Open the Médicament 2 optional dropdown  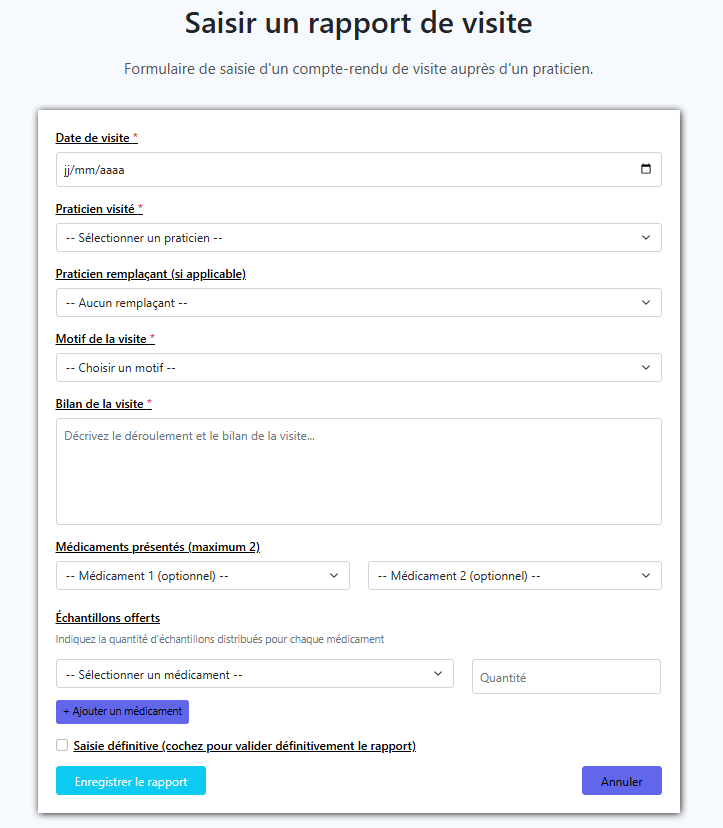[x=514, y=575]
